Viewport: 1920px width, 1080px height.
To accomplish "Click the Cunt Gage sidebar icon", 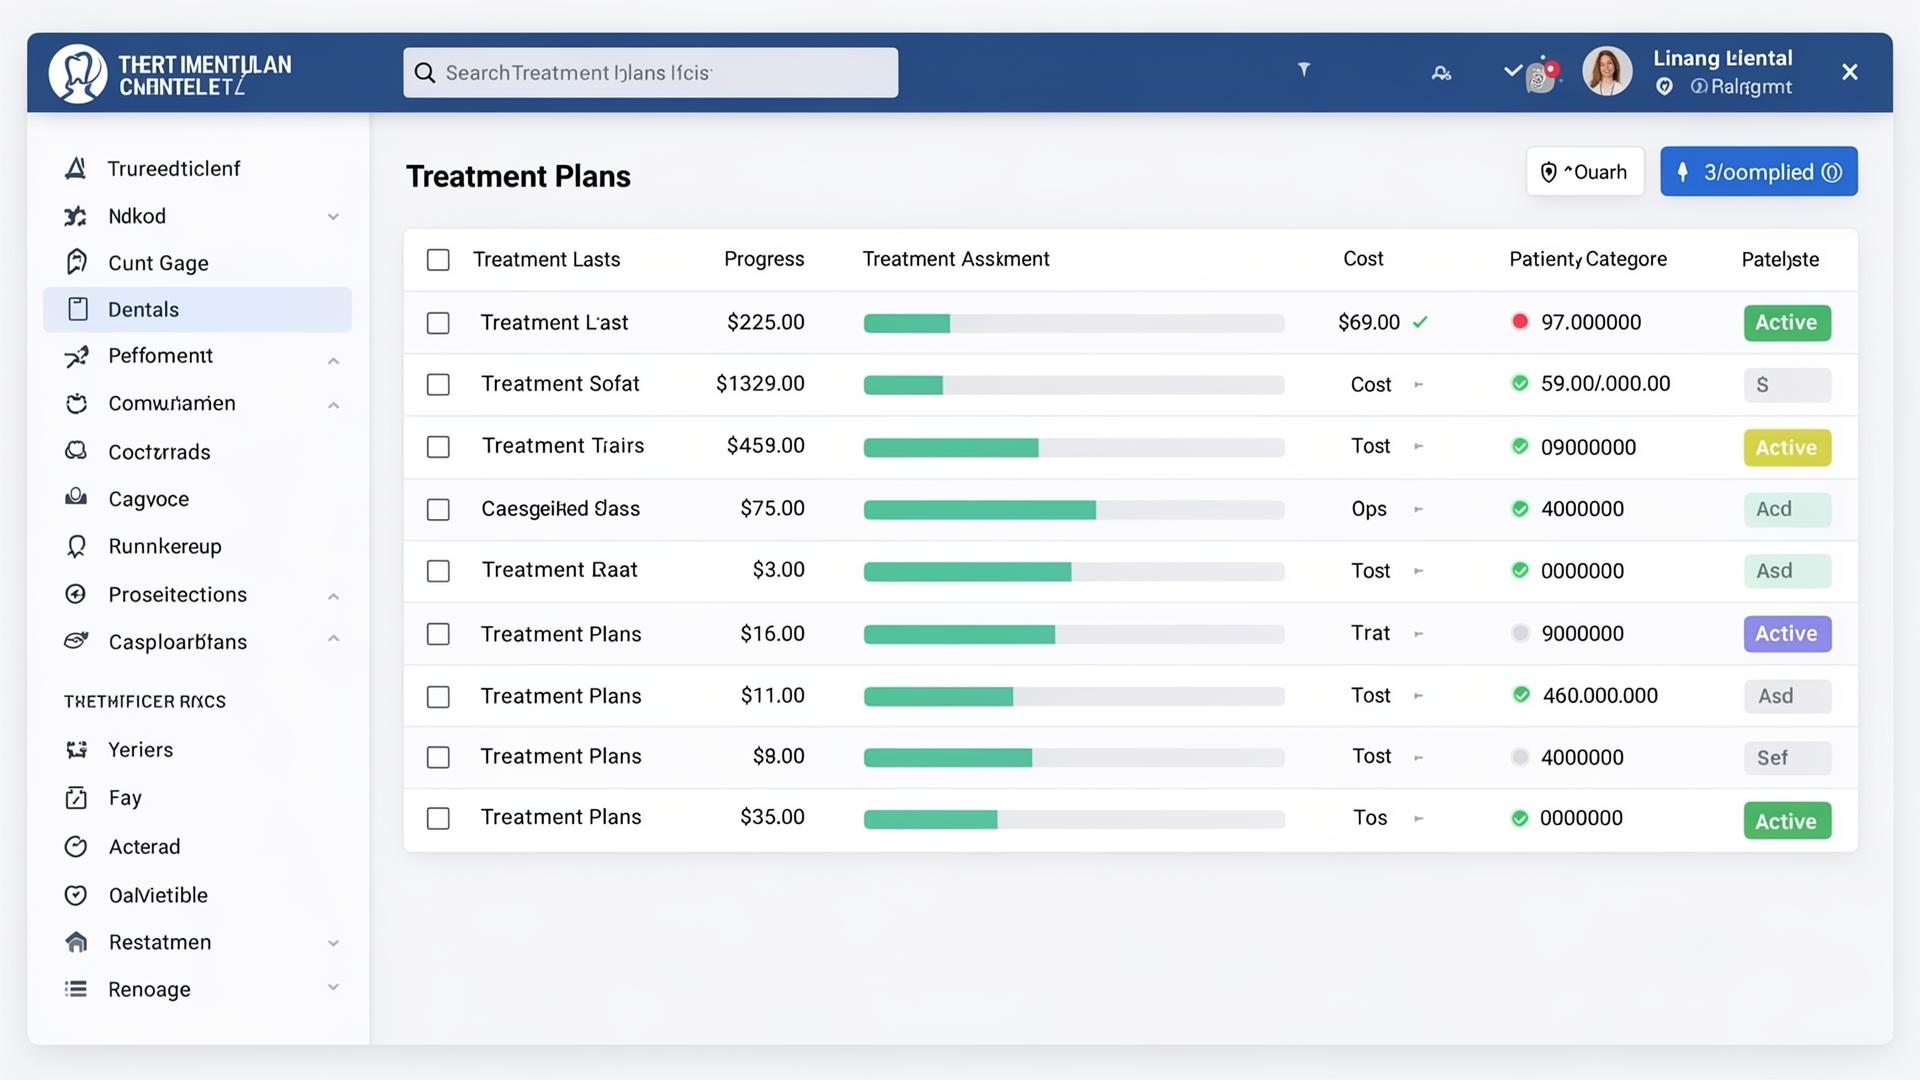I will [76, 262].
